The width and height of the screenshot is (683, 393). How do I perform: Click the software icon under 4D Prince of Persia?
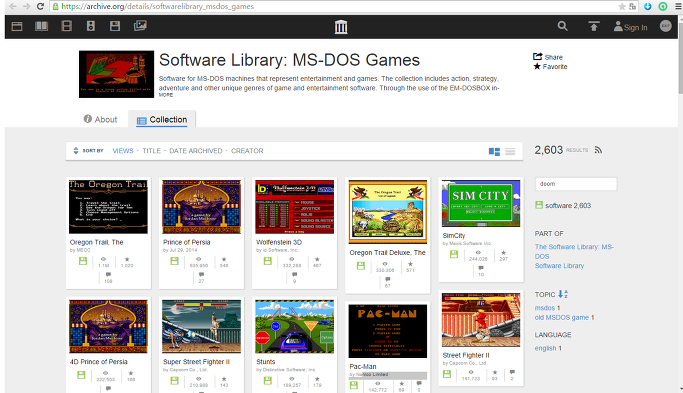click(81, 375)
